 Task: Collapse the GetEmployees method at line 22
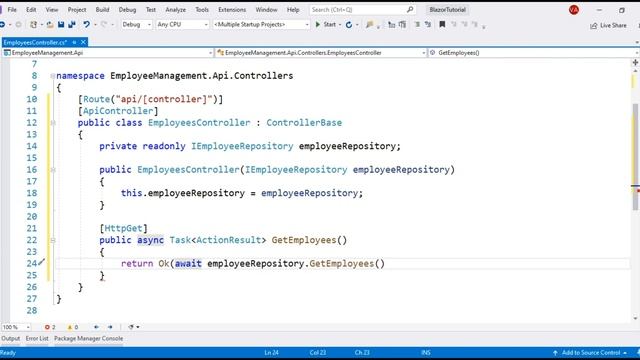click(x=53, y=240)
